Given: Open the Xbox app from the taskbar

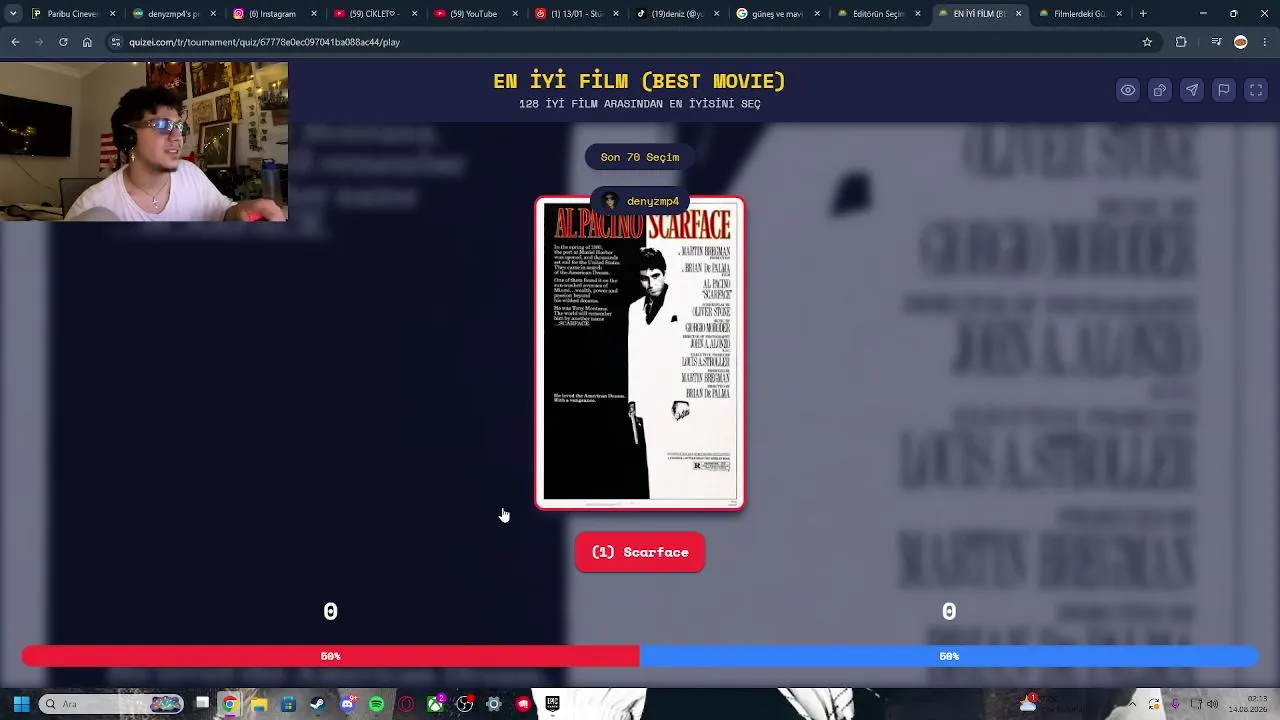Looking at the screenshot, I should click(435, 704).
